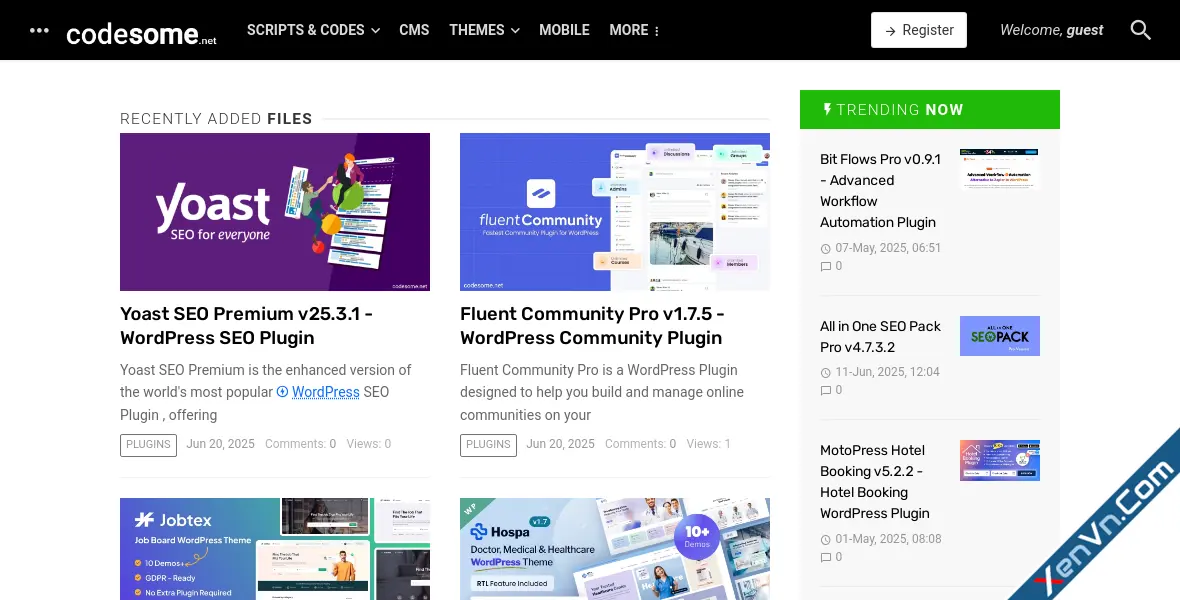This screenshot has height=600, width=1180.
Task: Click the Trending Now header
Action: (929, 109)
